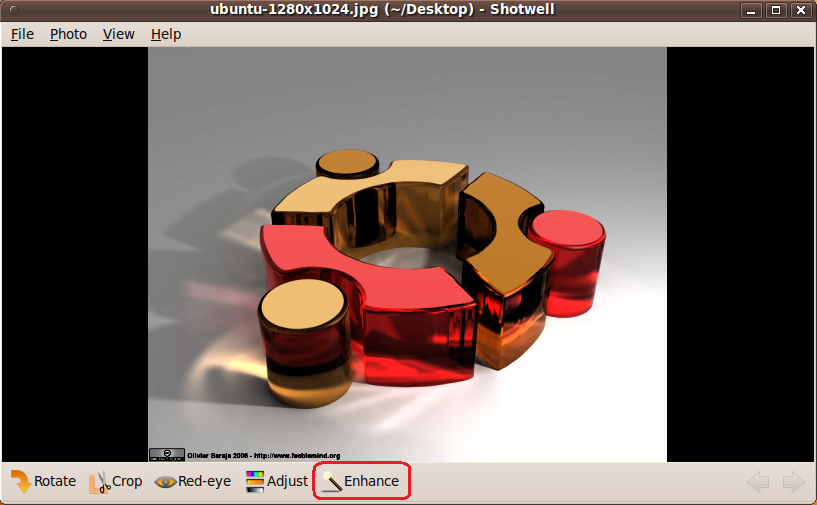Close the Shotwell window
817x505 pixels.
click(x=799, y=10)
